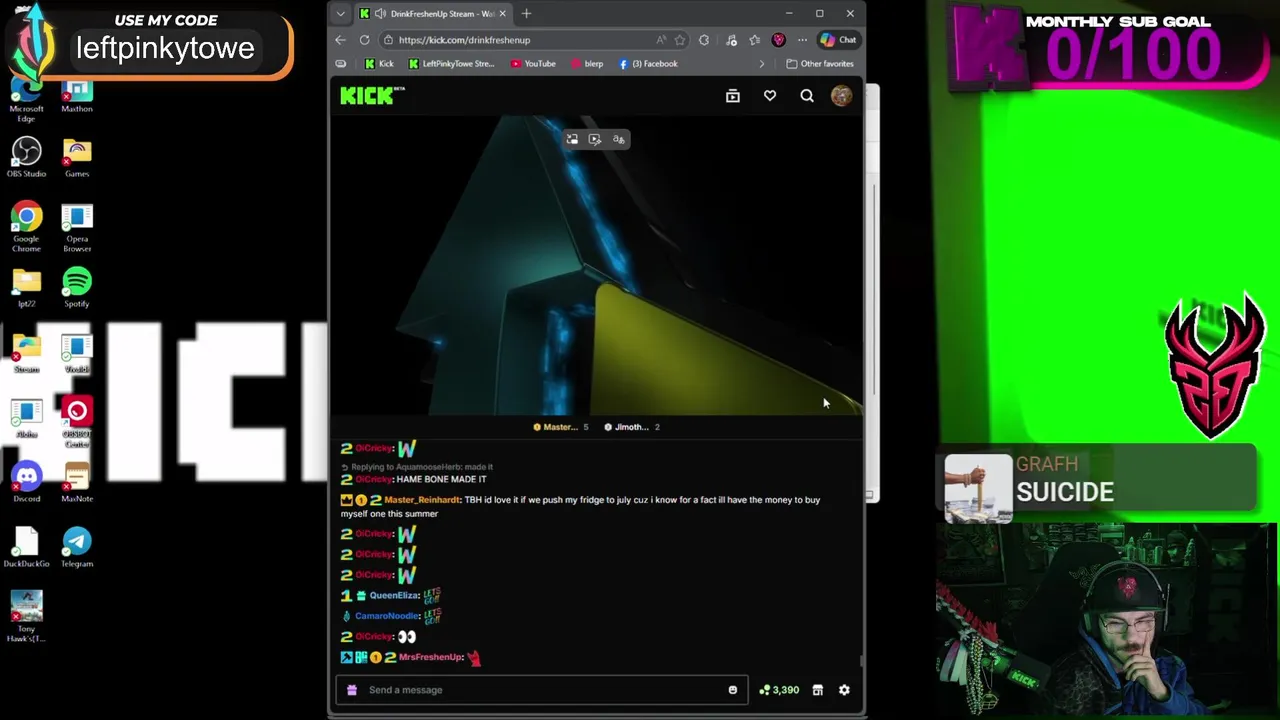Select Opera Browser desktop icon

tap(77, 227)
